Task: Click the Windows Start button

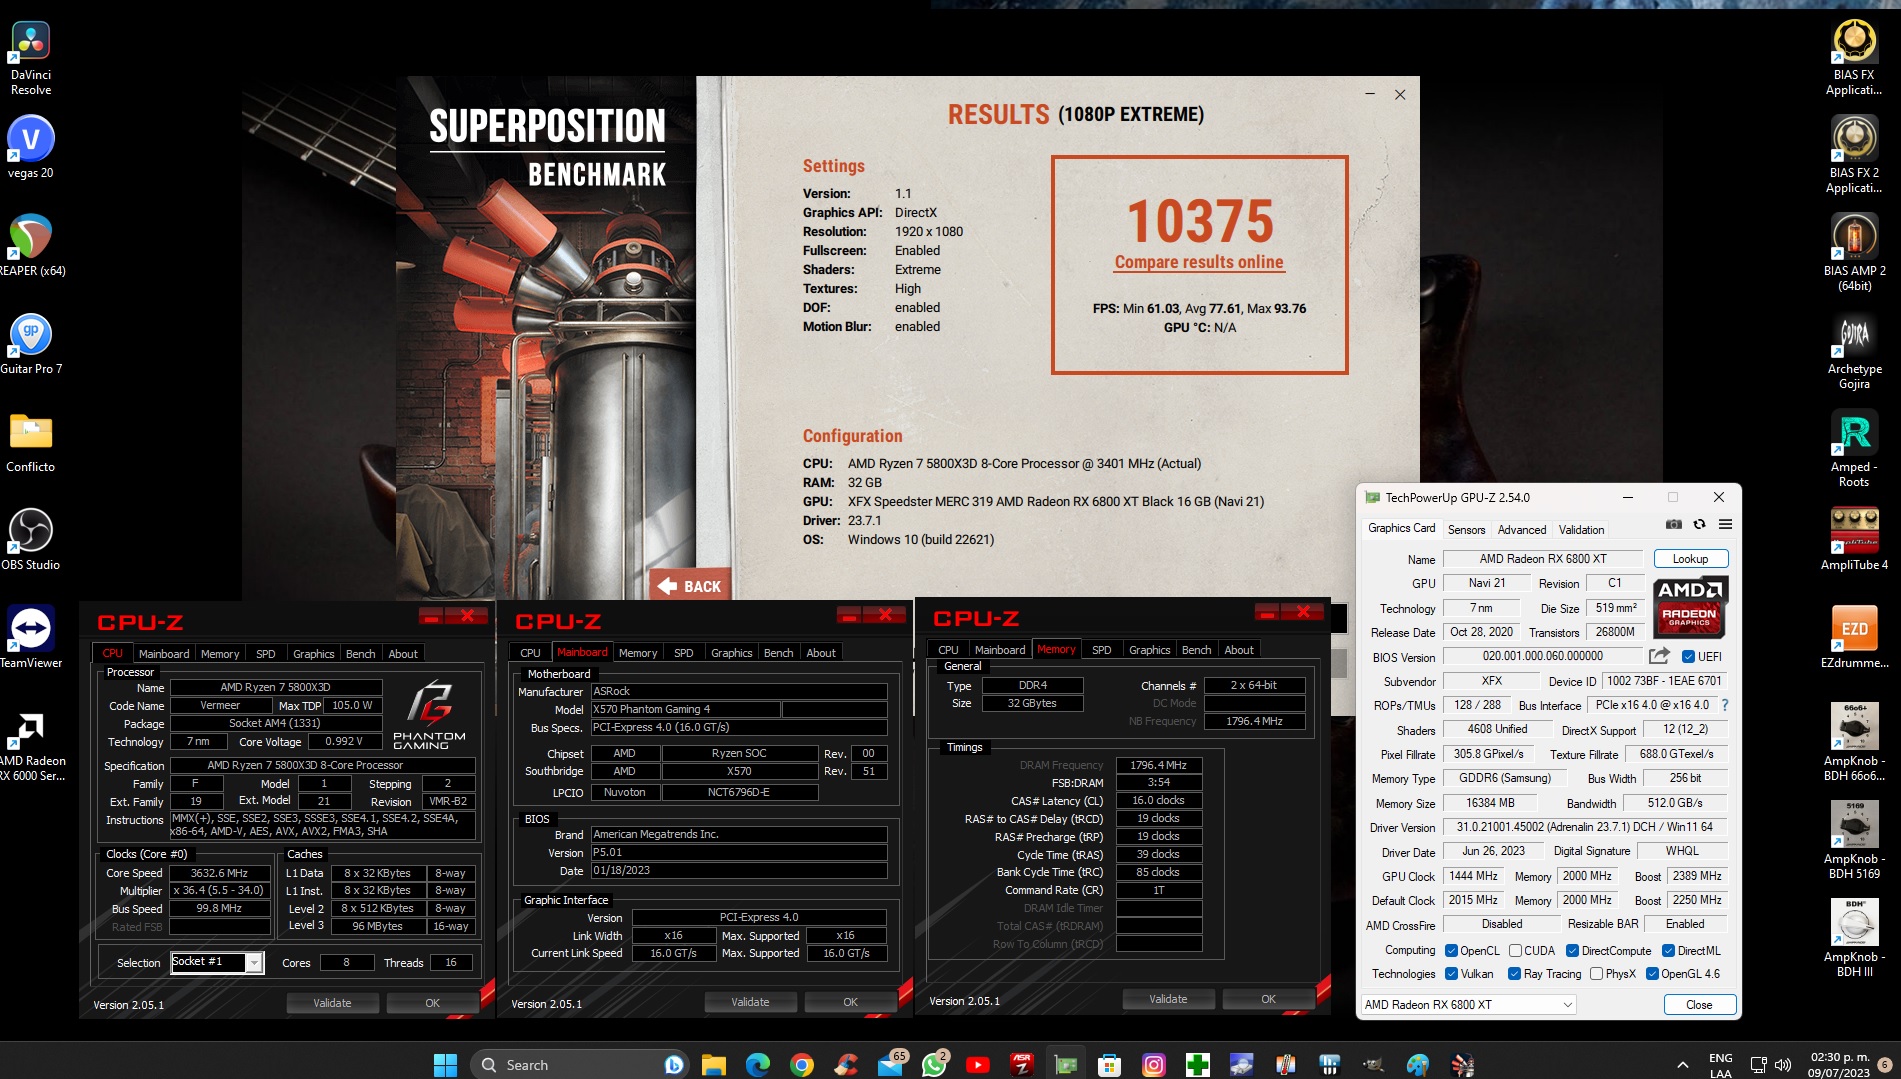Action: coord(445,1065)
